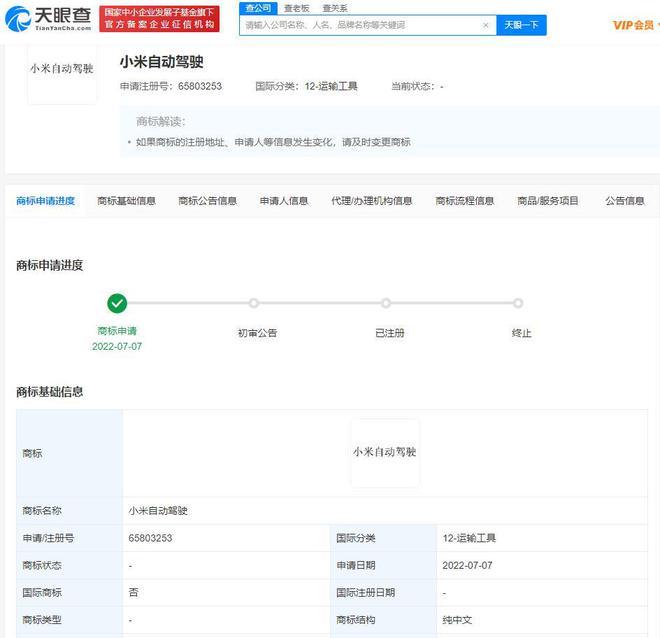Viewport: 660px width, 638px height.
Task: Click the header 国际分类：12-运输工具 text
Action: coord(306,86)
